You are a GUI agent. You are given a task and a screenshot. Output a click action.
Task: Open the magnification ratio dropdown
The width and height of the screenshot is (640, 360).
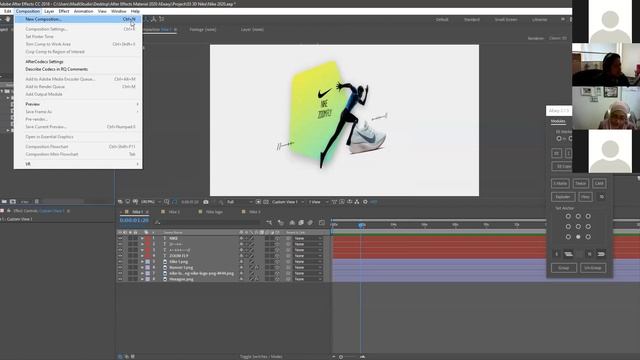point(151,202)
